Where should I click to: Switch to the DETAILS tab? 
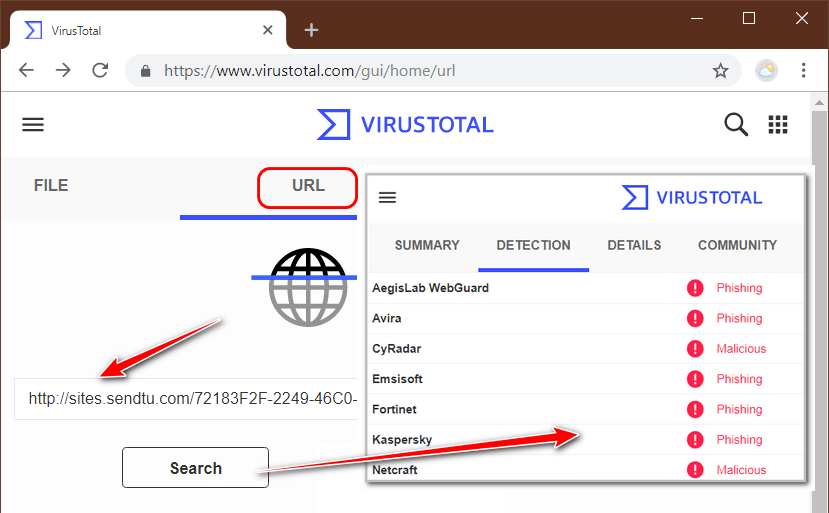pos(634,245)
